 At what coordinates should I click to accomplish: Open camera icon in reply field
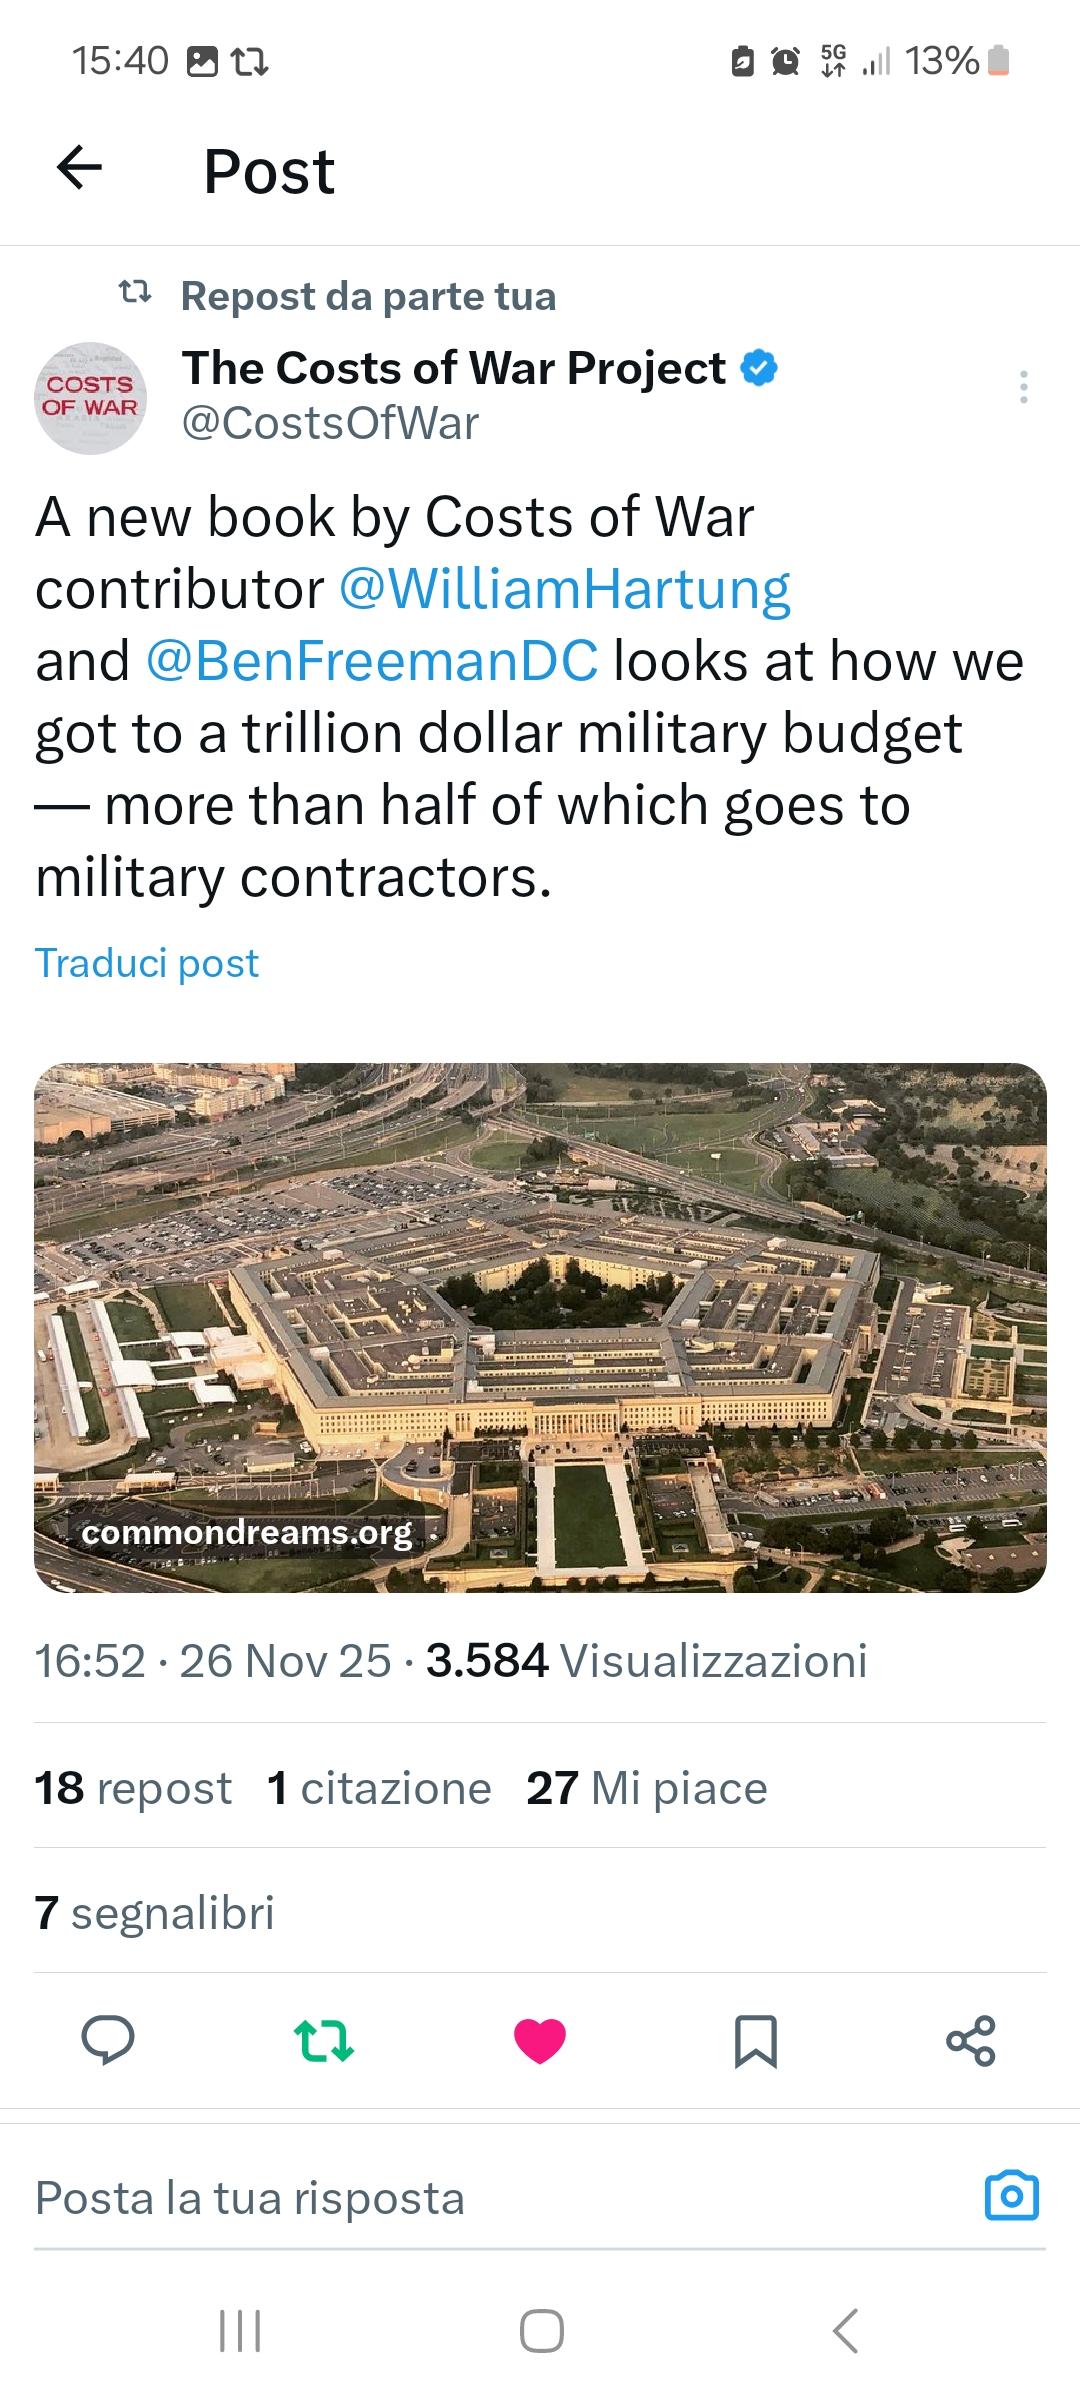click(x=1011, y=2197)
